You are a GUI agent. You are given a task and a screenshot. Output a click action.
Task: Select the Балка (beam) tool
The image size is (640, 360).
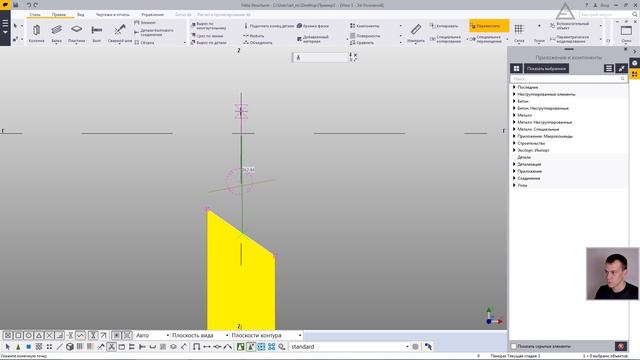coord(57,33)
